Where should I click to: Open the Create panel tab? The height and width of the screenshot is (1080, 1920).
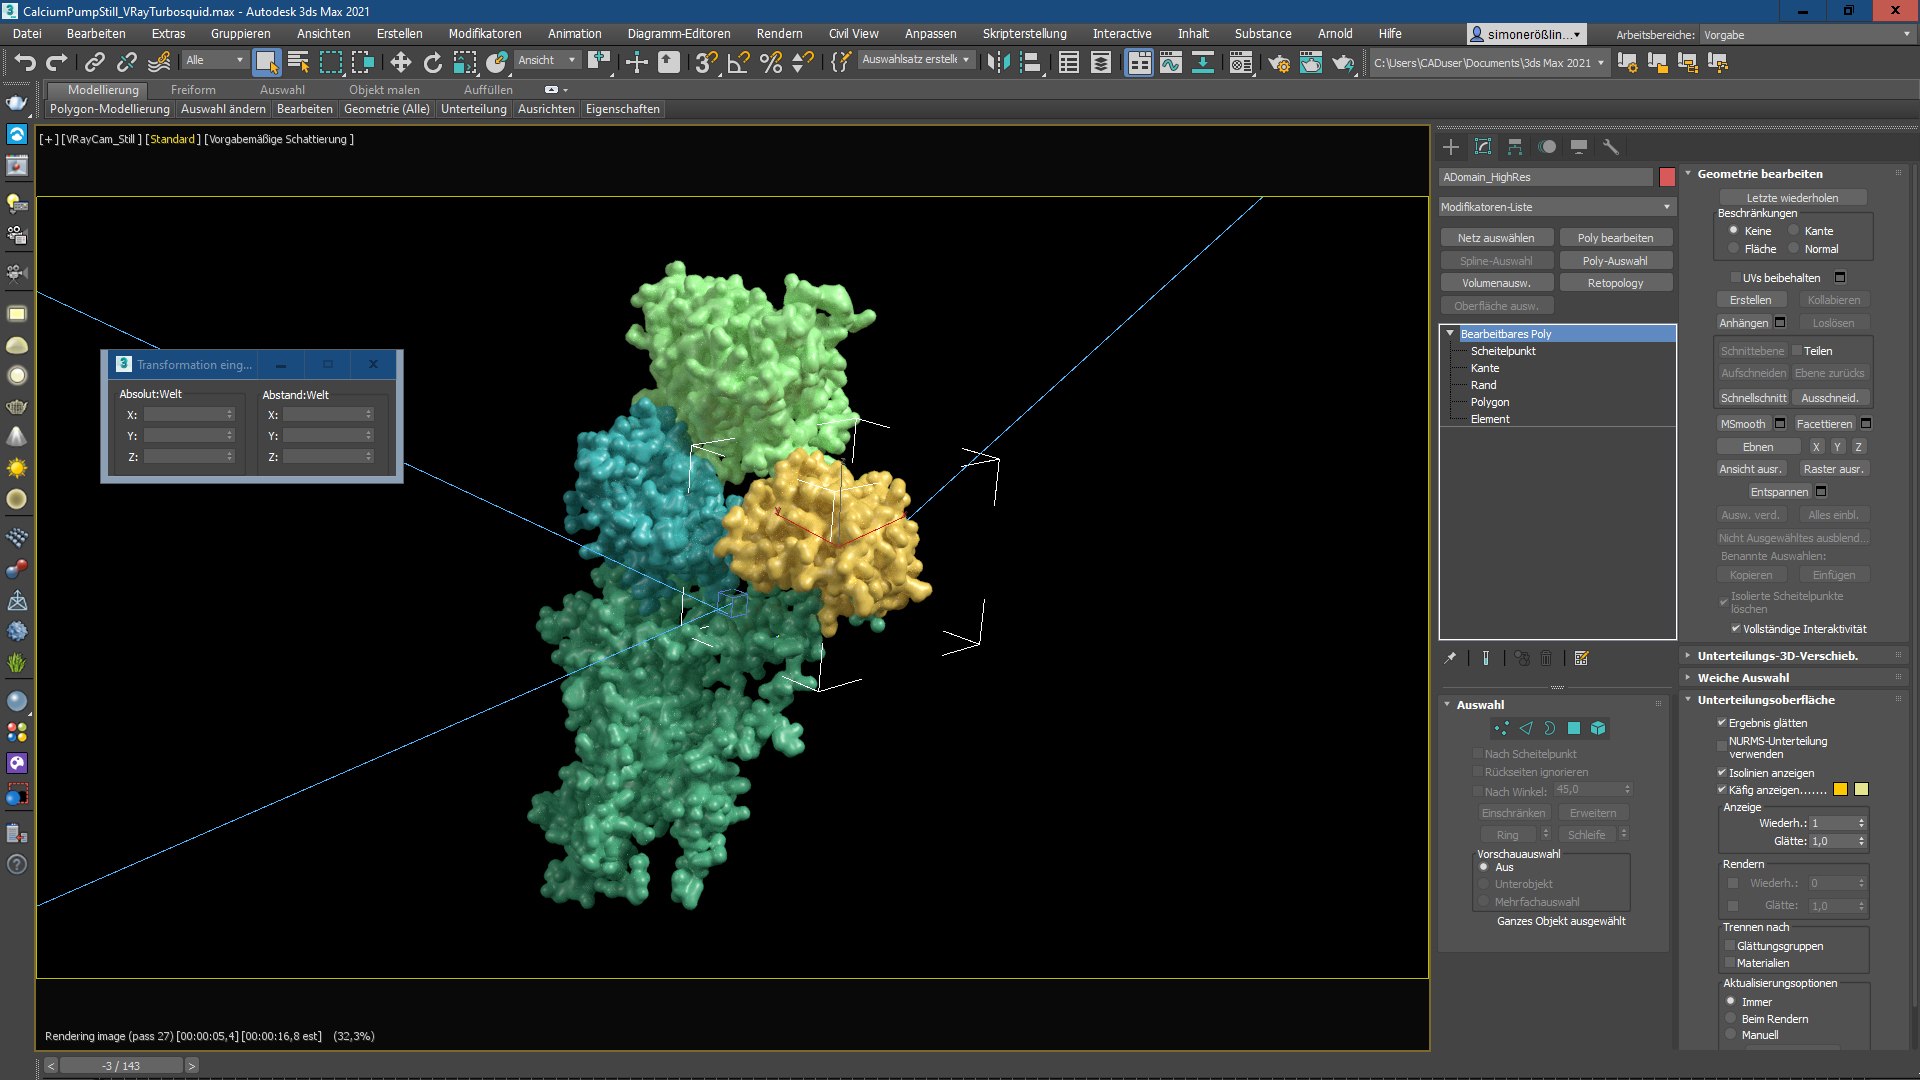click(x=1451, y=147)
